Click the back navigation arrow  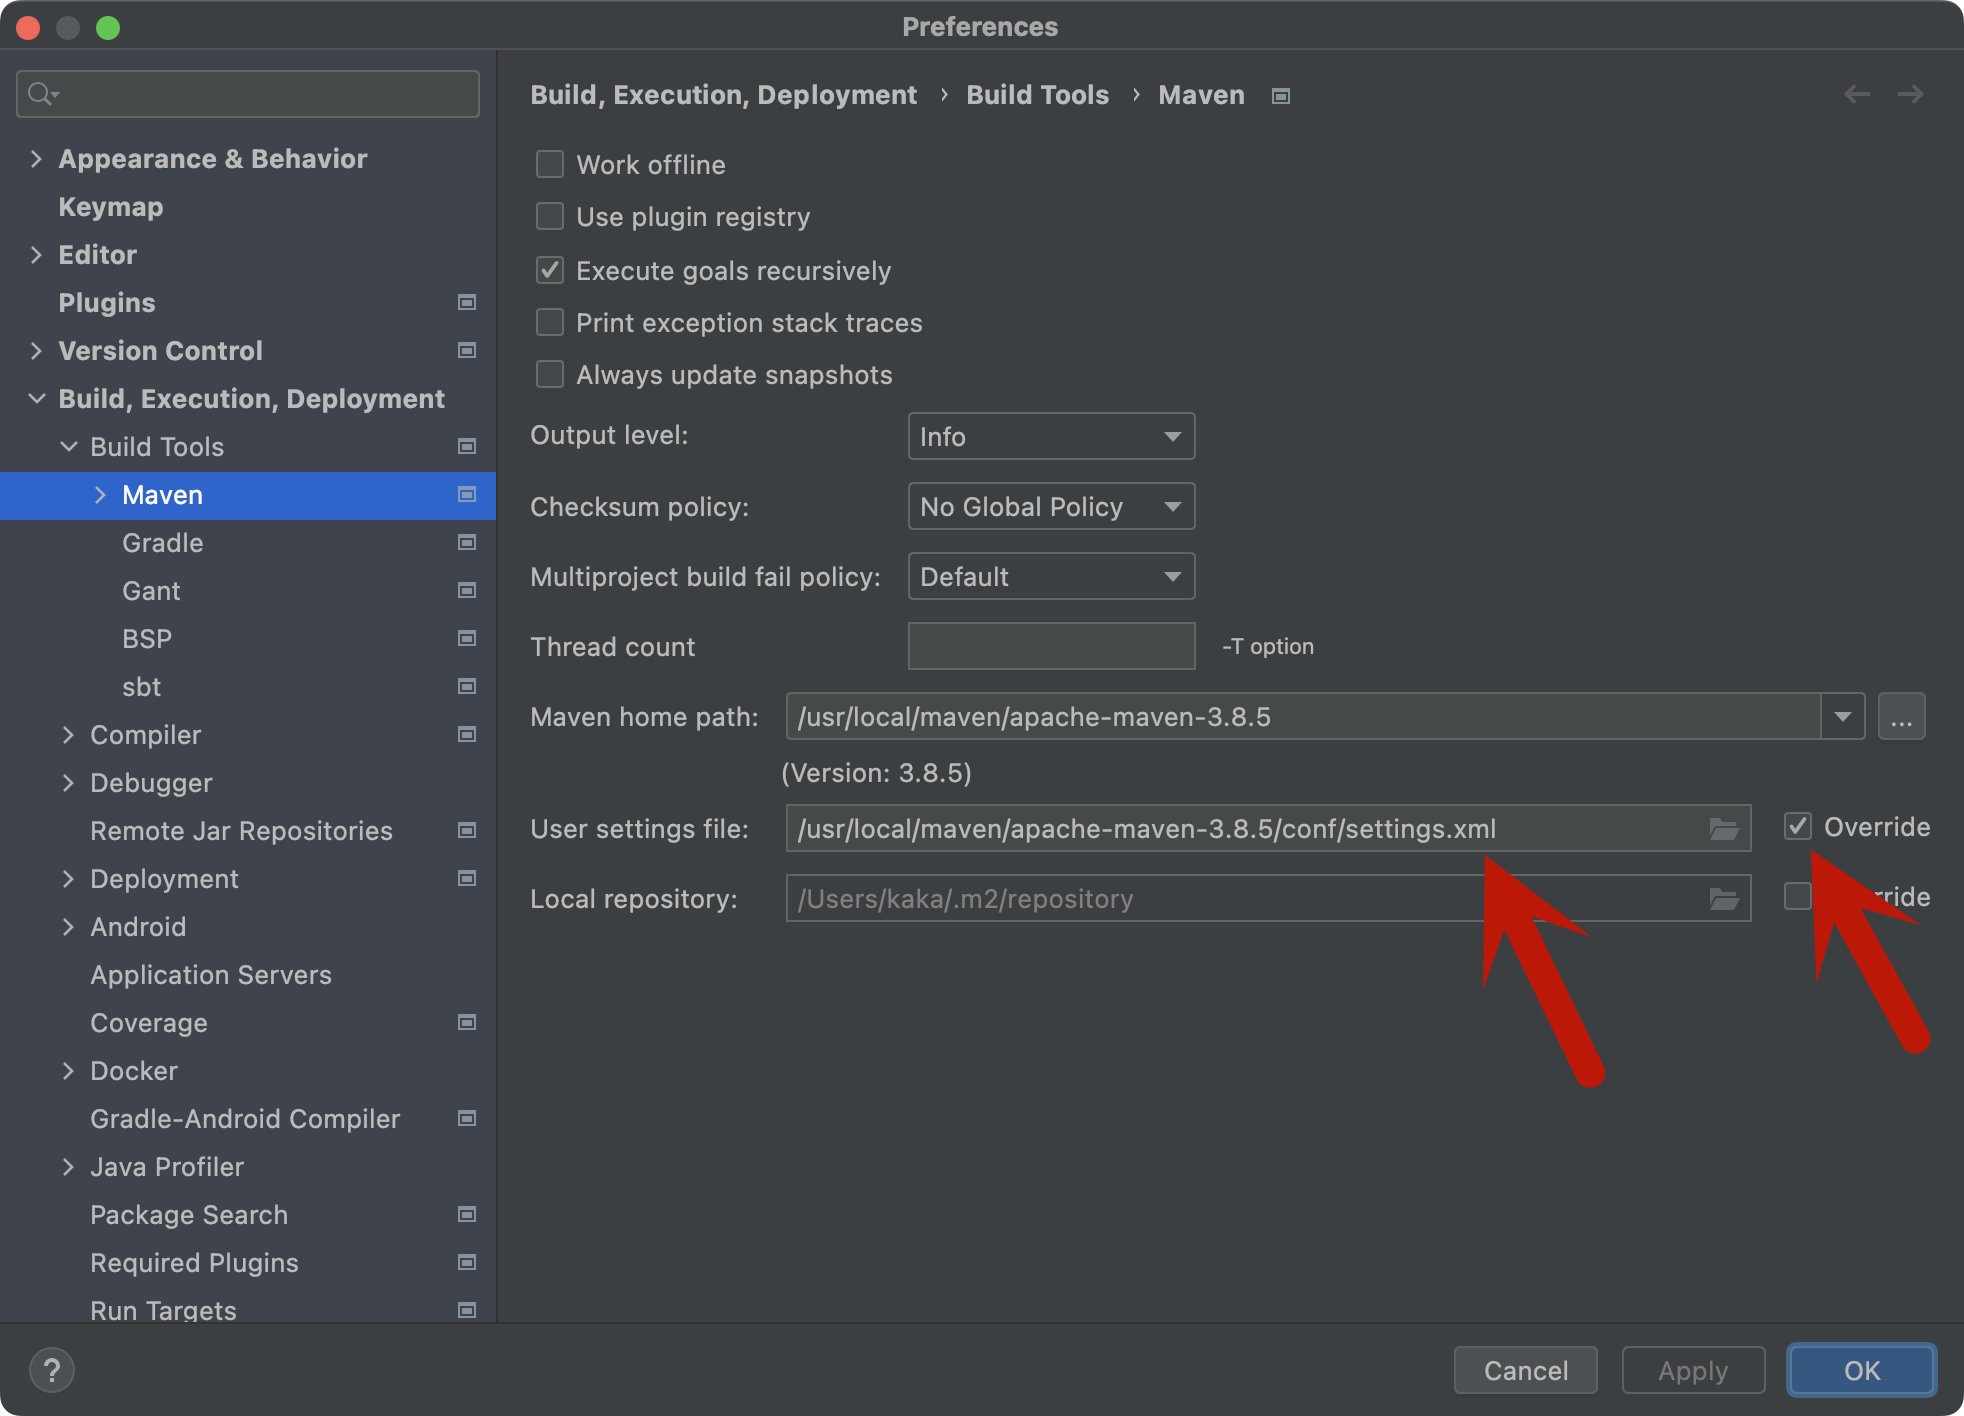pos(1857,94)
